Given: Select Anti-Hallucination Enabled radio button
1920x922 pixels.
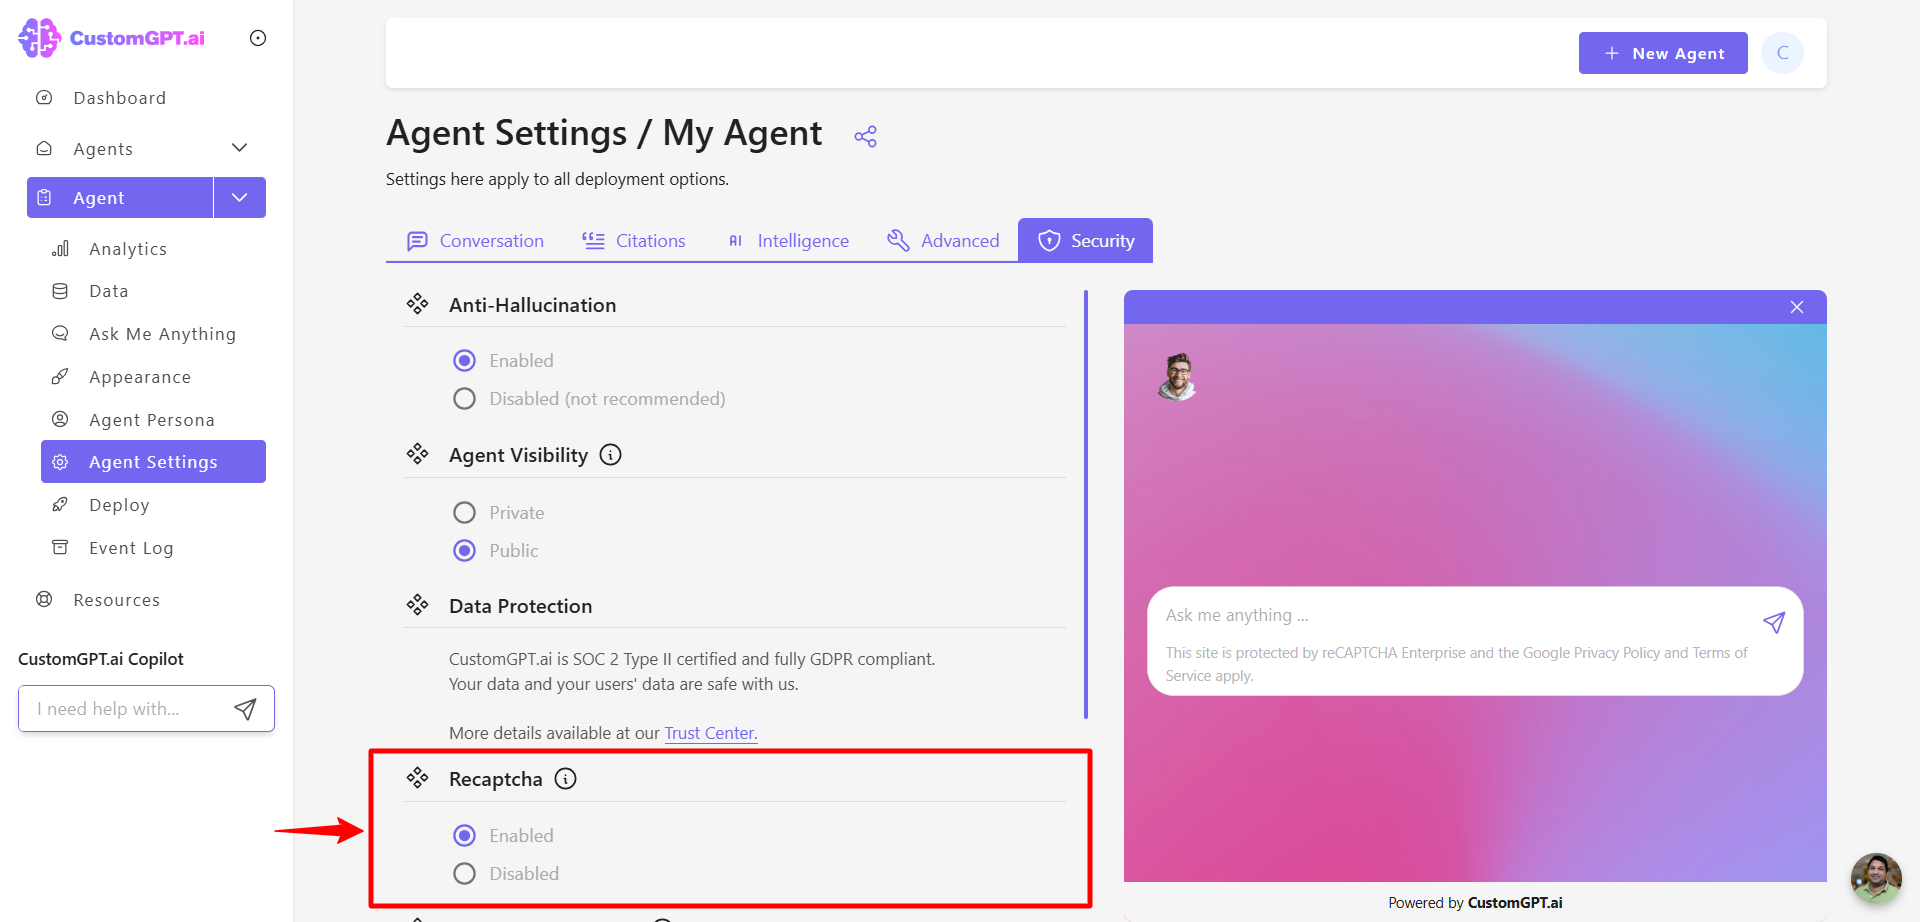Looking at the screenshot, I should click(x=464, y=361).
